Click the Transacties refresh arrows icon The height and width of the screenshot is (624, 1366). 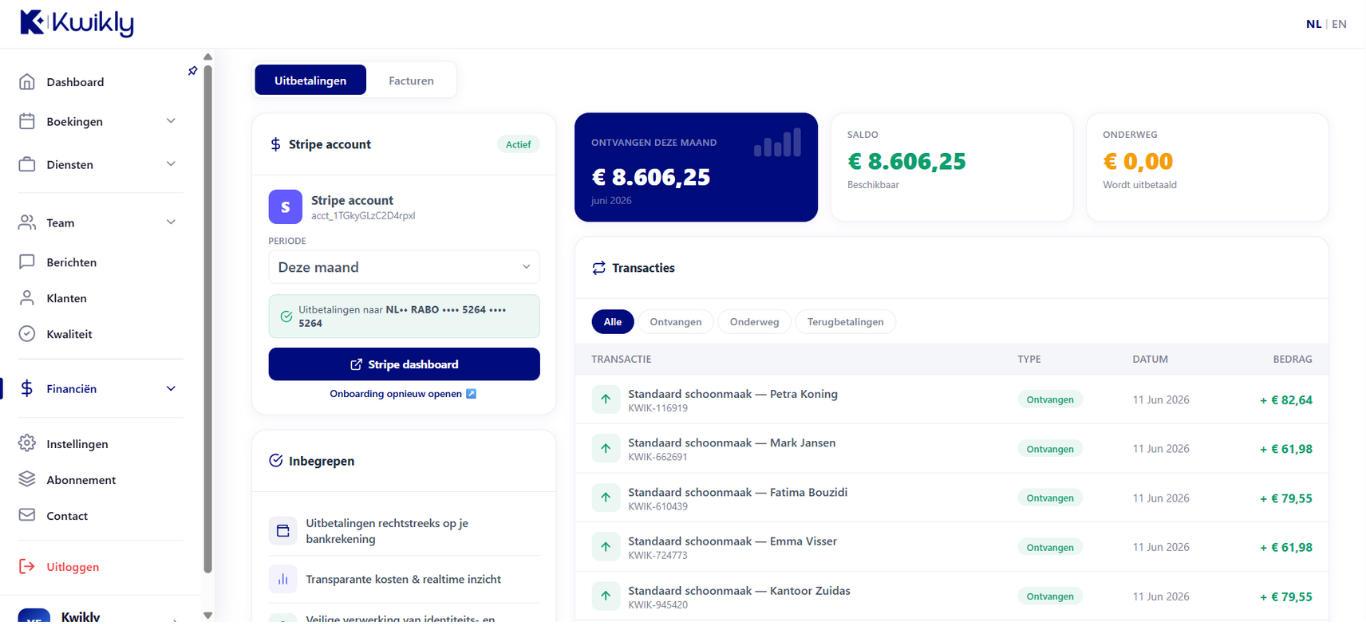coord(599,268)
